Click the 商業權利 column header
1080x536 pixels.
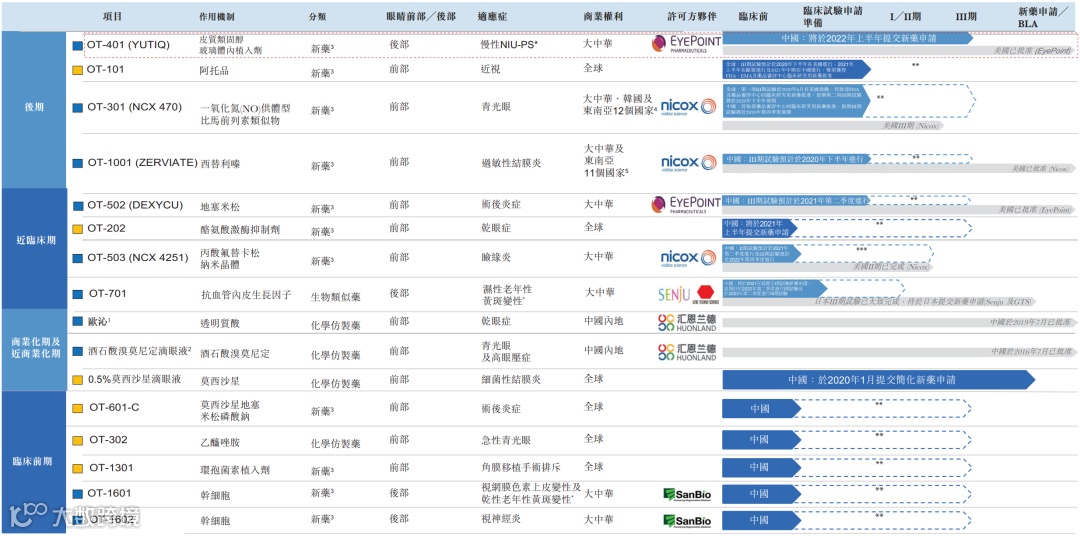pyautogui.click(x=603, y=16)
